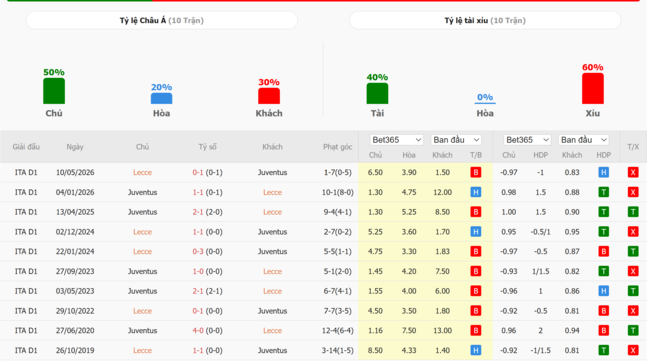Open score link 0-3 on 22/01/2024
The image size is (650, 363).
tap(198, 252)
